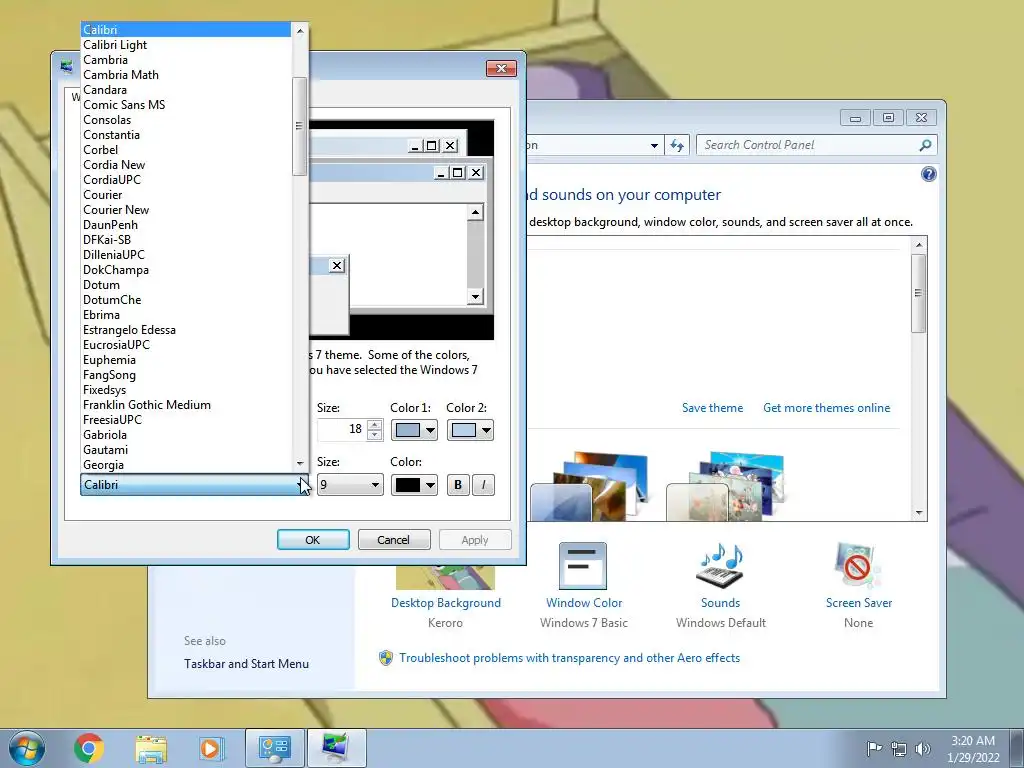Toggle Italic font button

(x=483, y=485)
